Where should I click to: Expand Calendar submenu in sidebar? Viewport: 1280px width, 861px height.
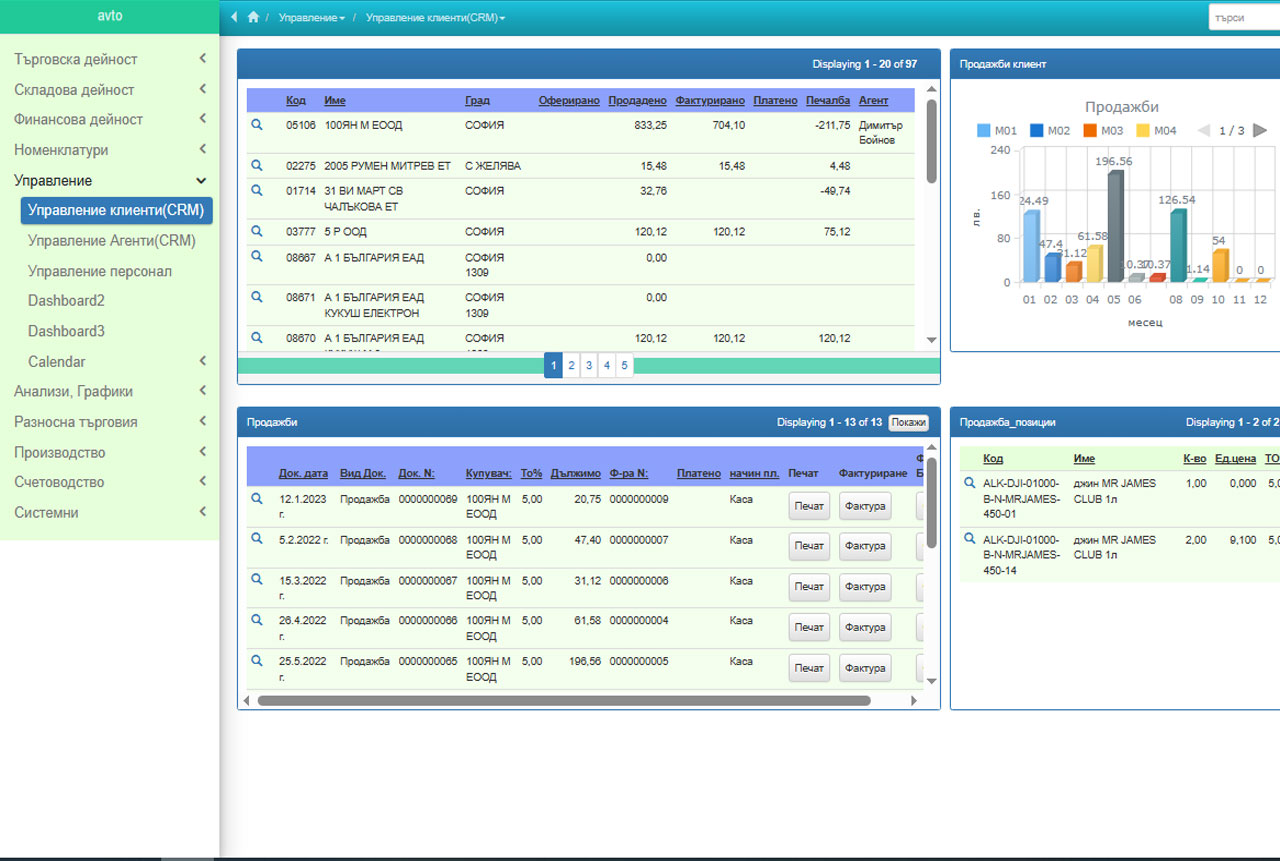[117, 361]
